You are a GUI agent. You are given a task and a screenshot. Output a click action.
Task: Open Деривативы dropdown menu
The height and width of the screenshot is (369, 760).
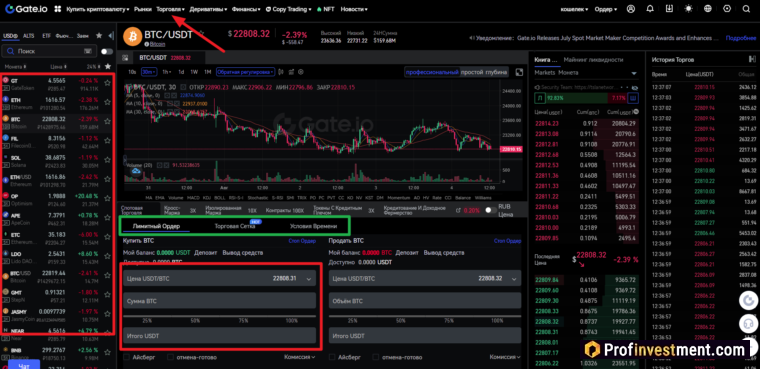(x=208, y=9)
